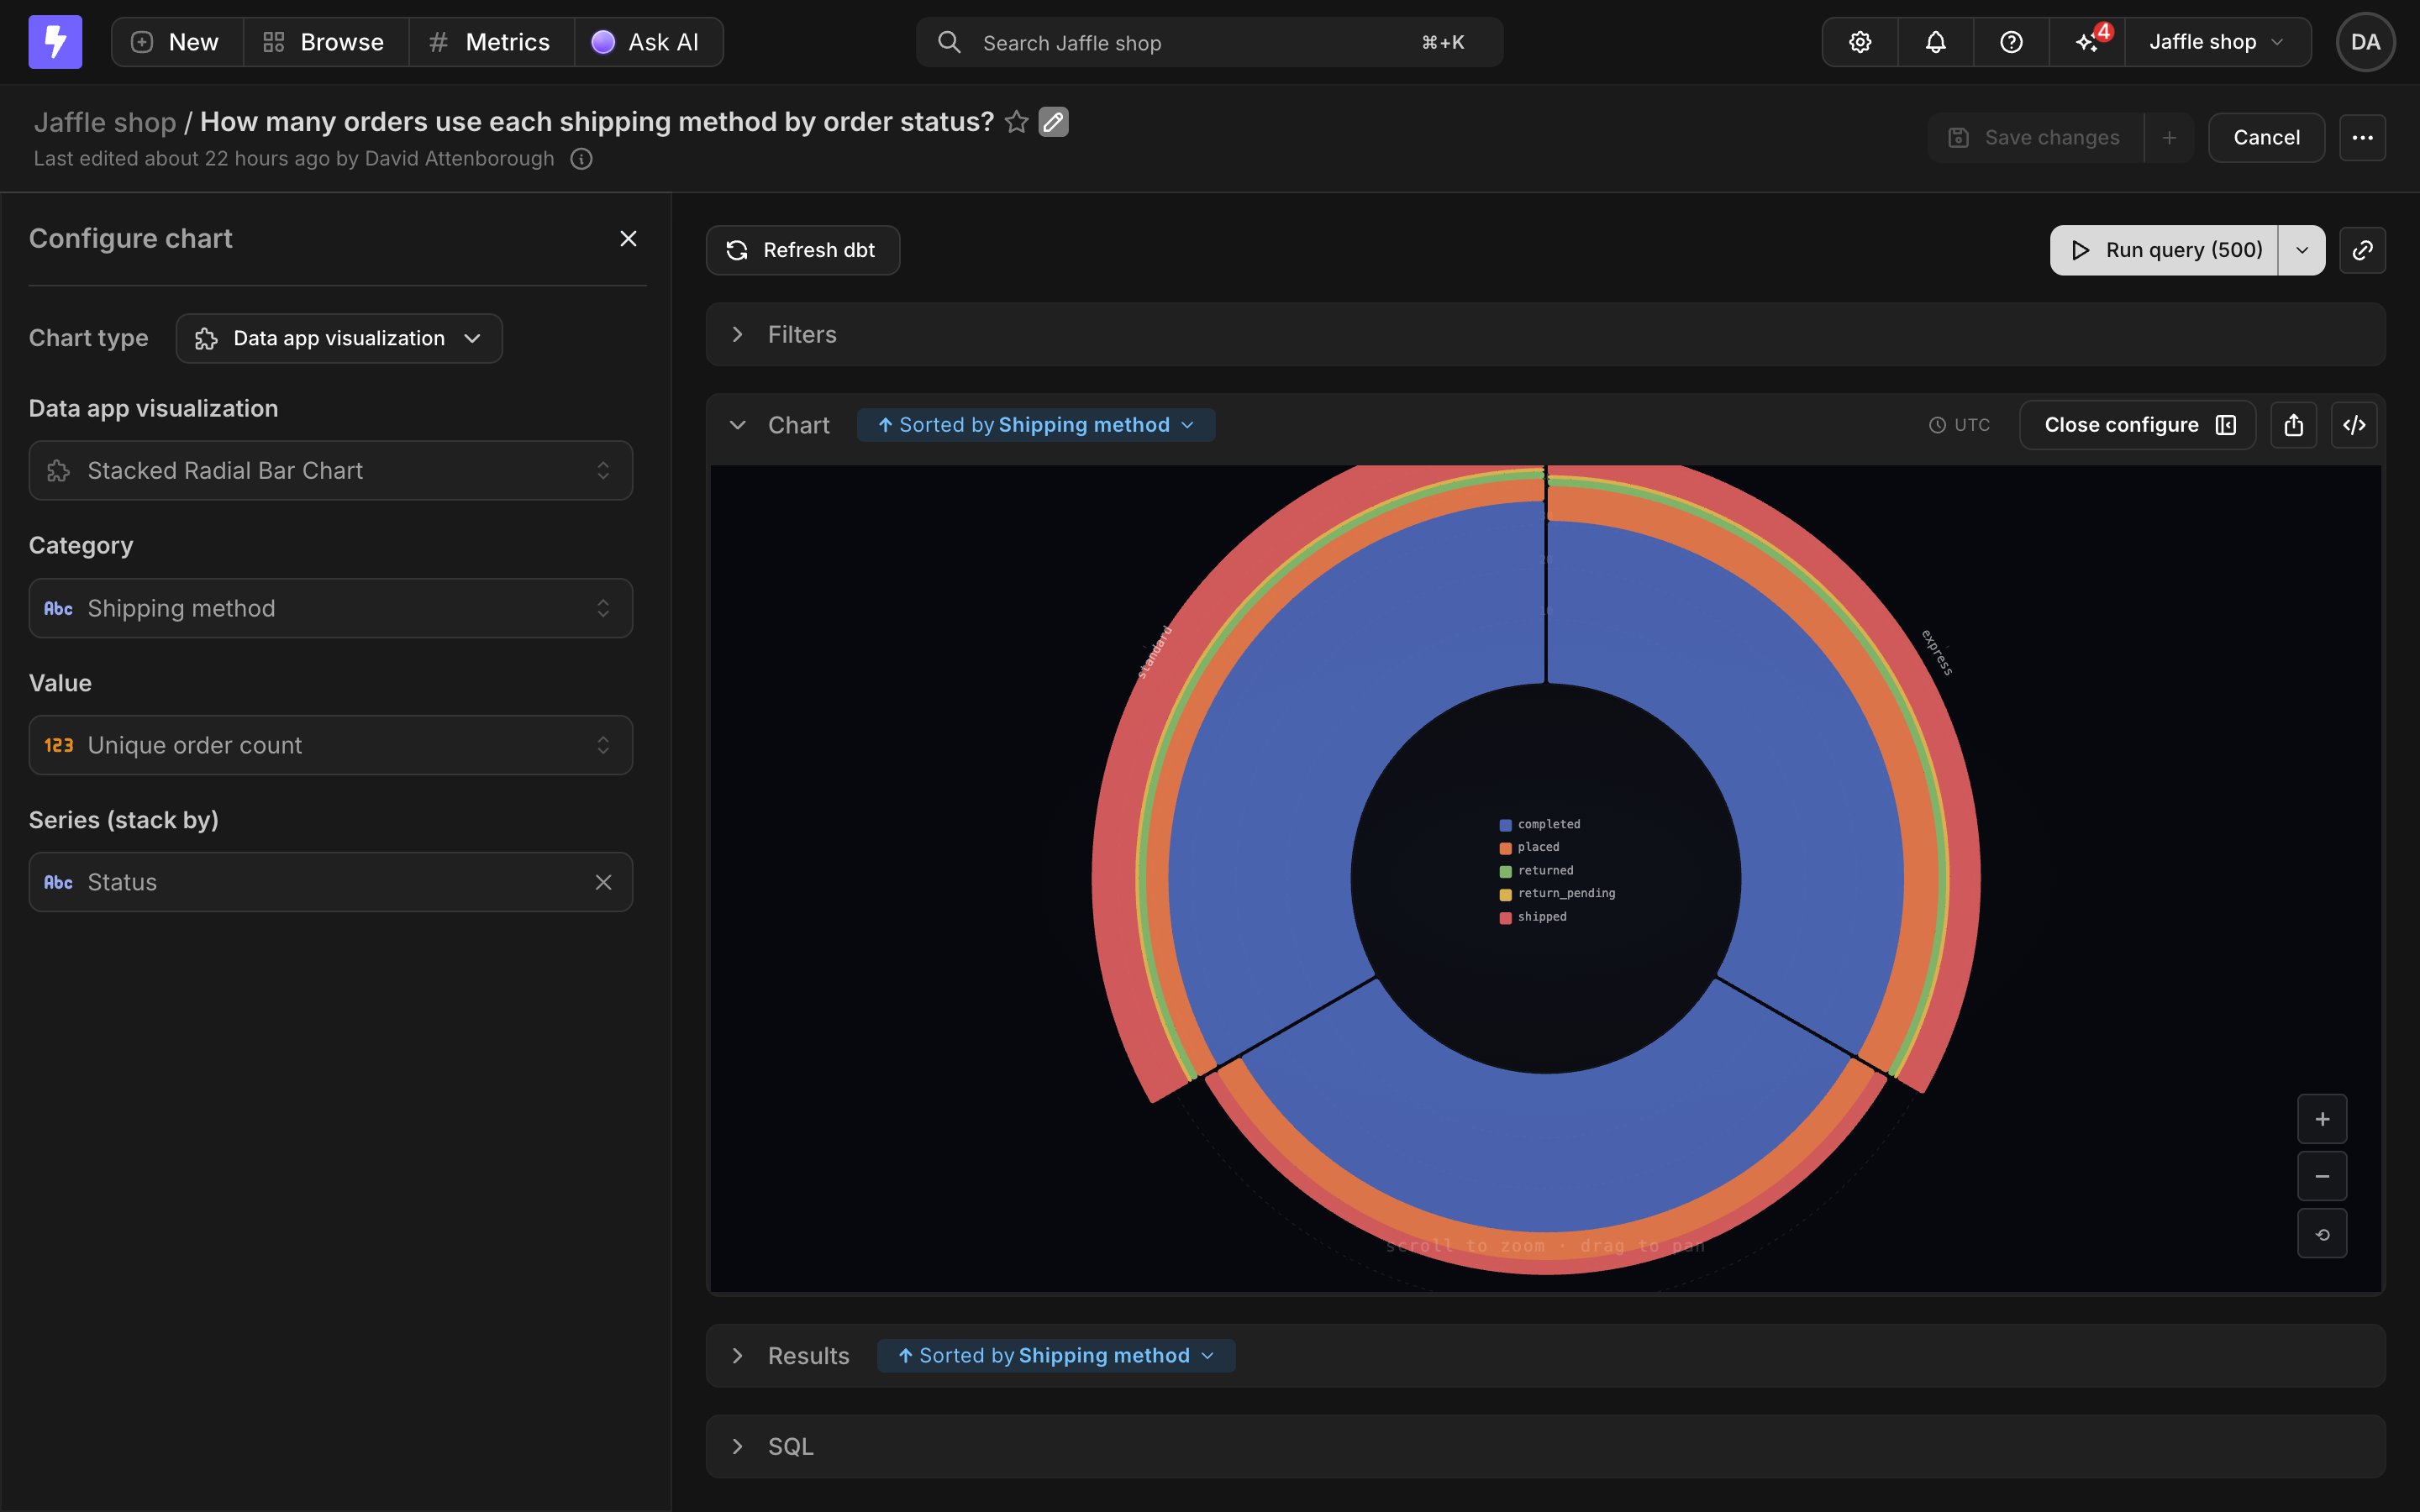
Task: Zoom out with the minus chart control
Action: coord(2322,1176)
